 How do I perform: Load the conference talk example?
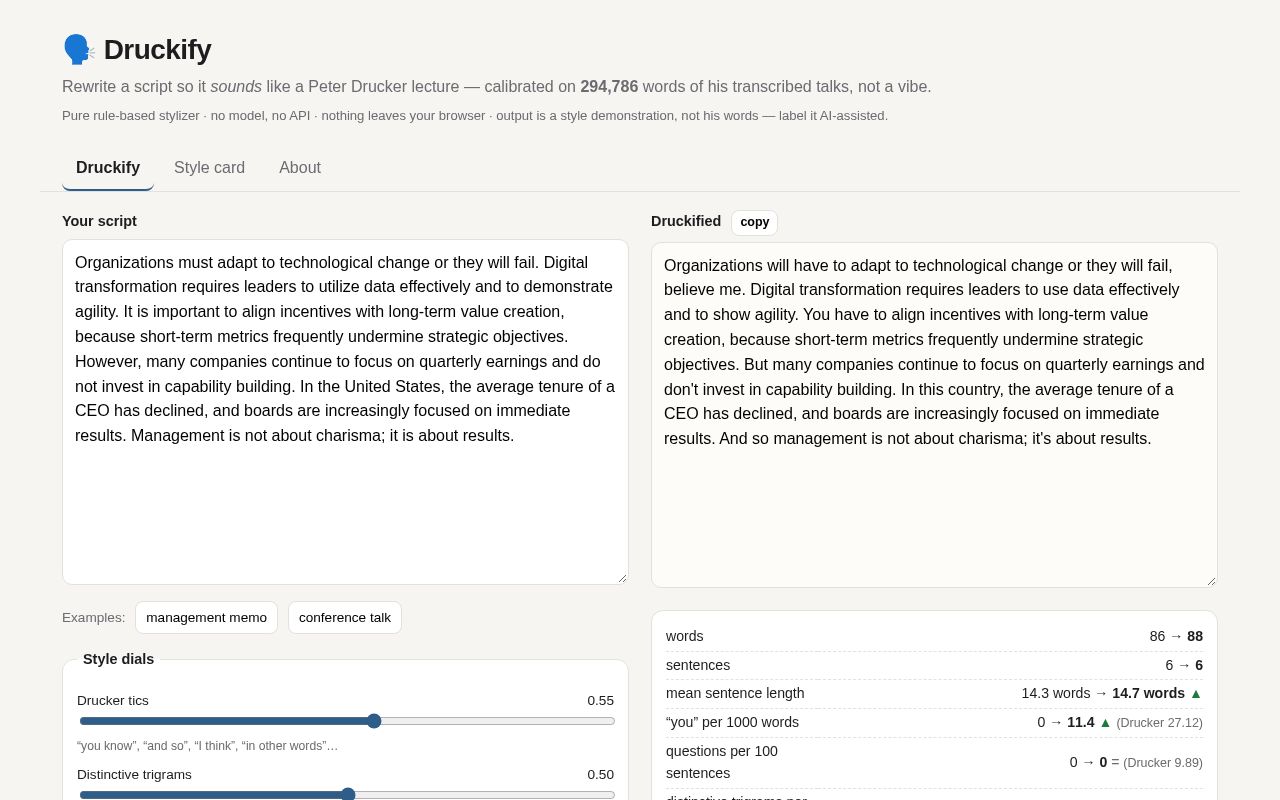point(345,617)
